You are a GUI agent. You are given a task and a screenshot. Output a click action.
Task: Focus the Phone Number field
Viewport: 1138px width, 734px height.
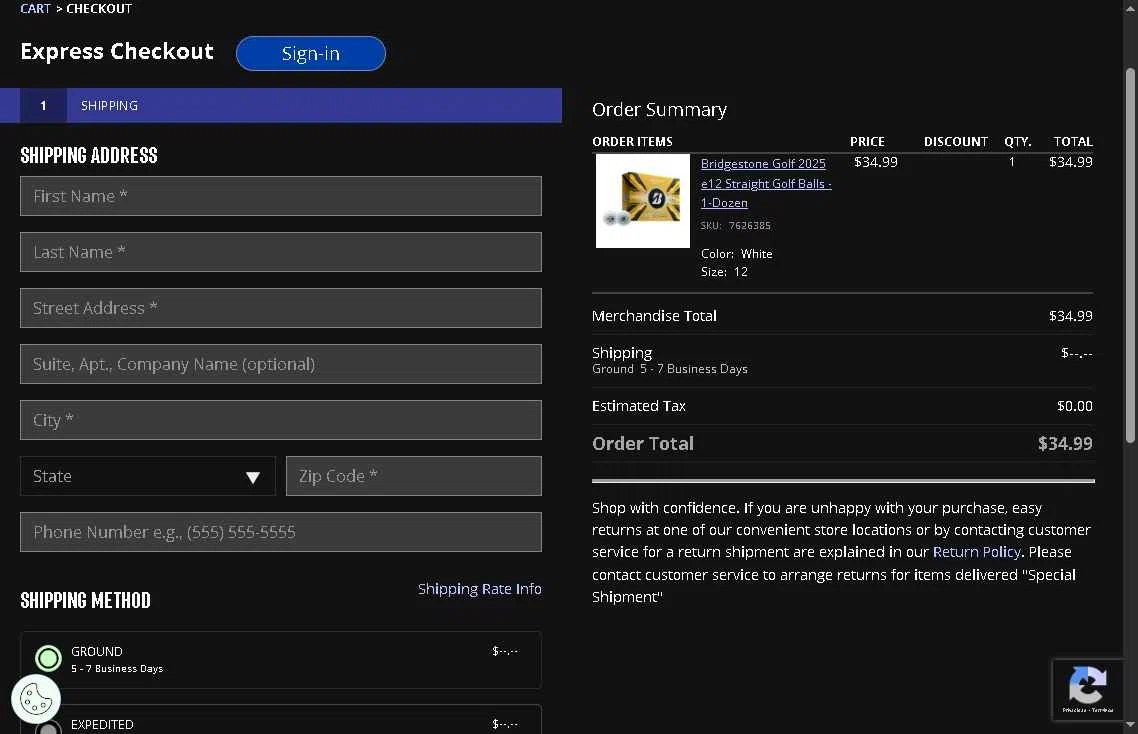(x=281, y=532)
